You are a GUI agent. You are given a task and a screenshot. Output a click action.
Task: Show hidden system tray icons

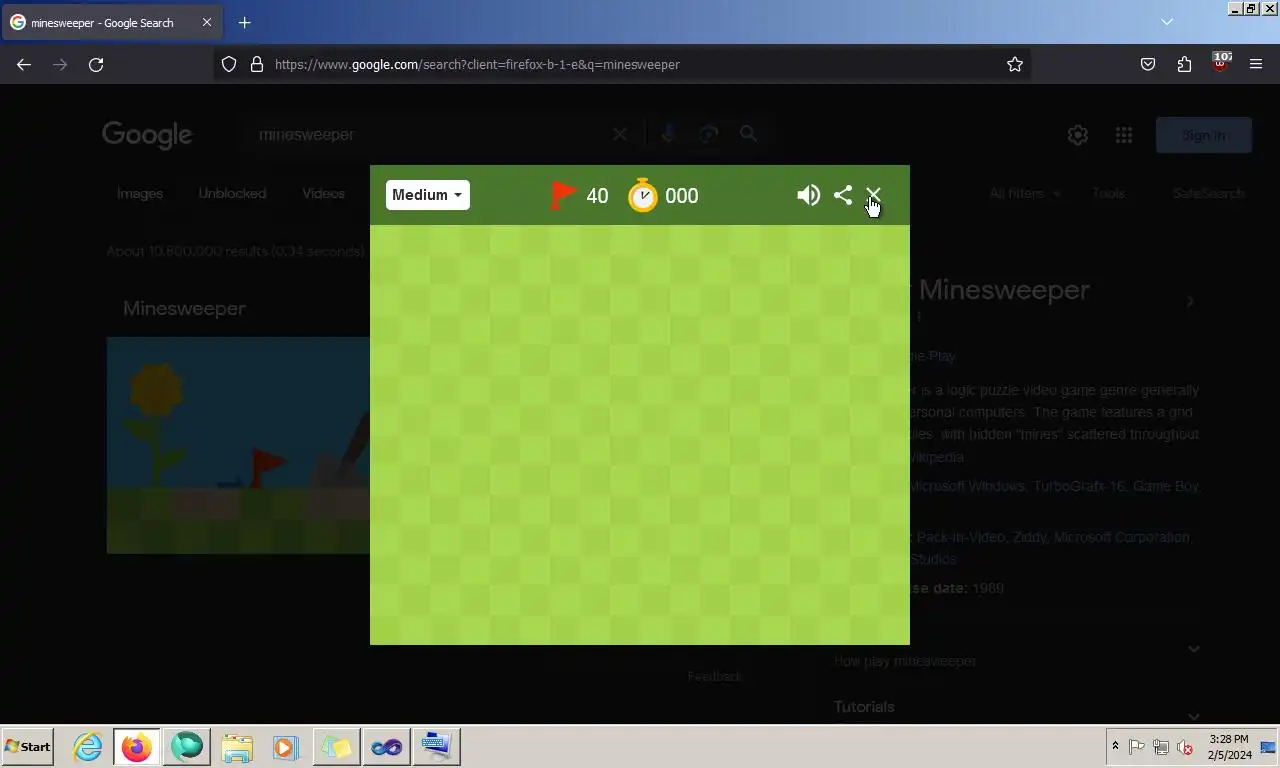(1115, 747)
